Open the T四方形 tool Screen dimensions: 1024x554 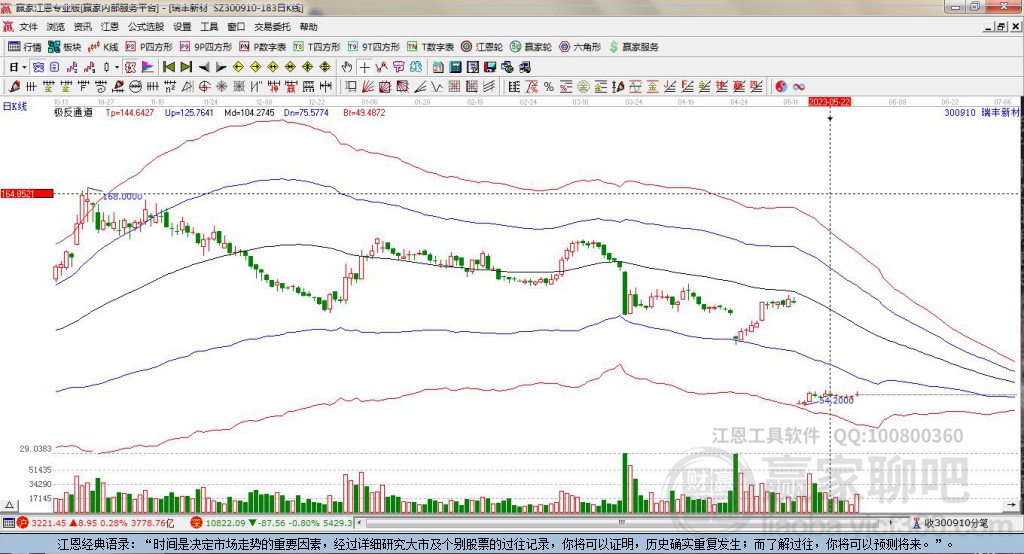[317, 47]
